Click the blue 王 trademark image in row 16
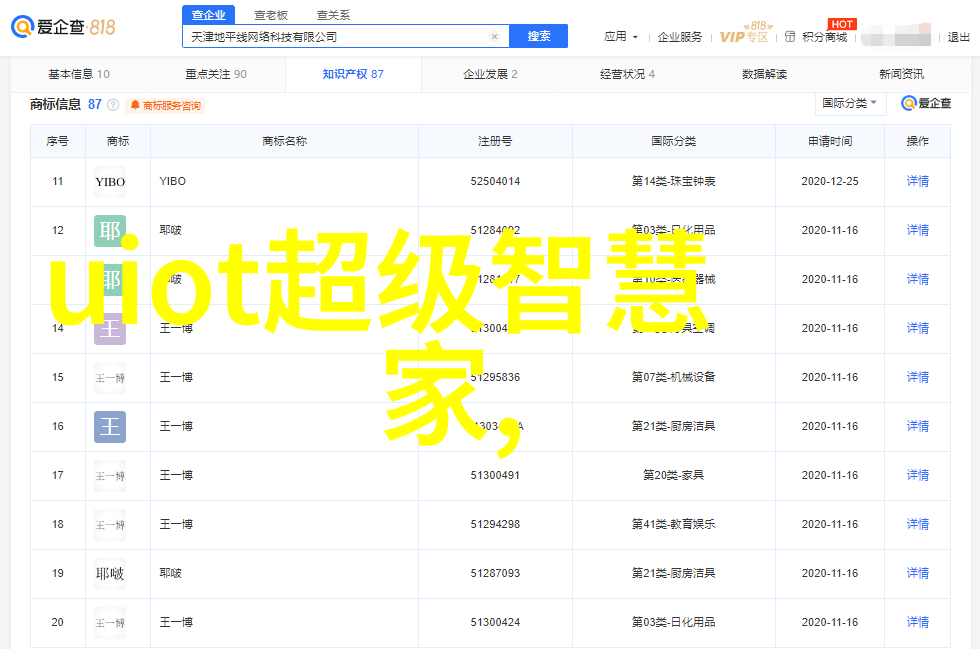The image size is (980, 649). coord(110,427)
